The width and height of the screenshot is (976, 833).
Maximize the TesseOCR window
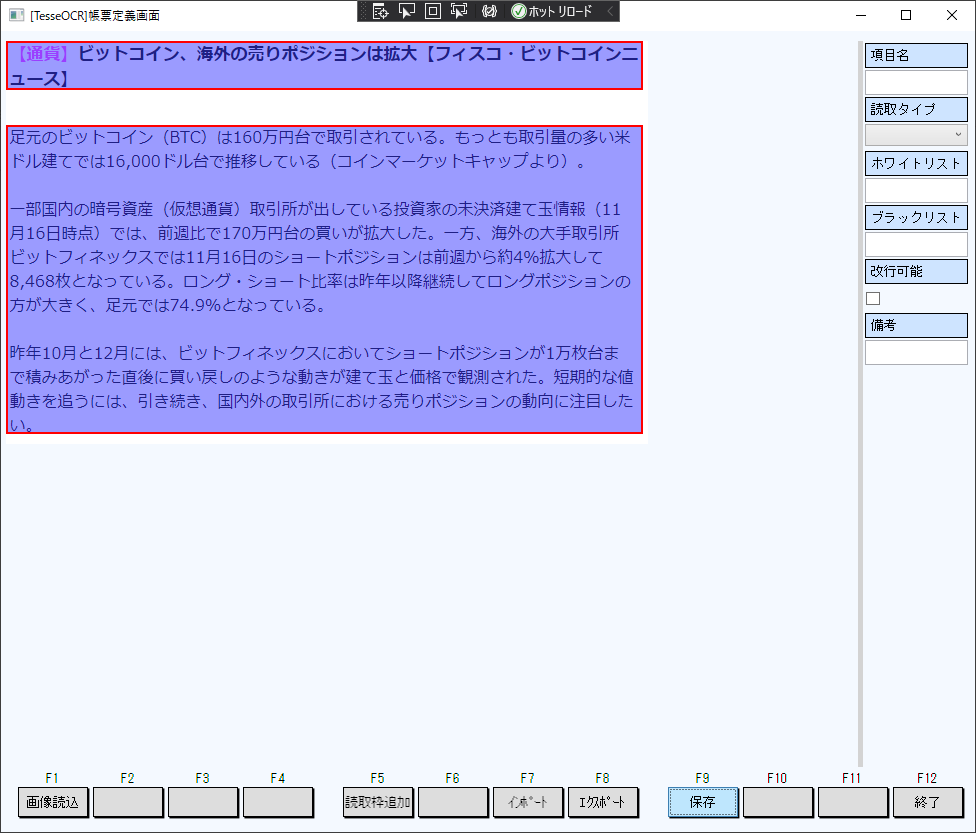click(906, 15)
